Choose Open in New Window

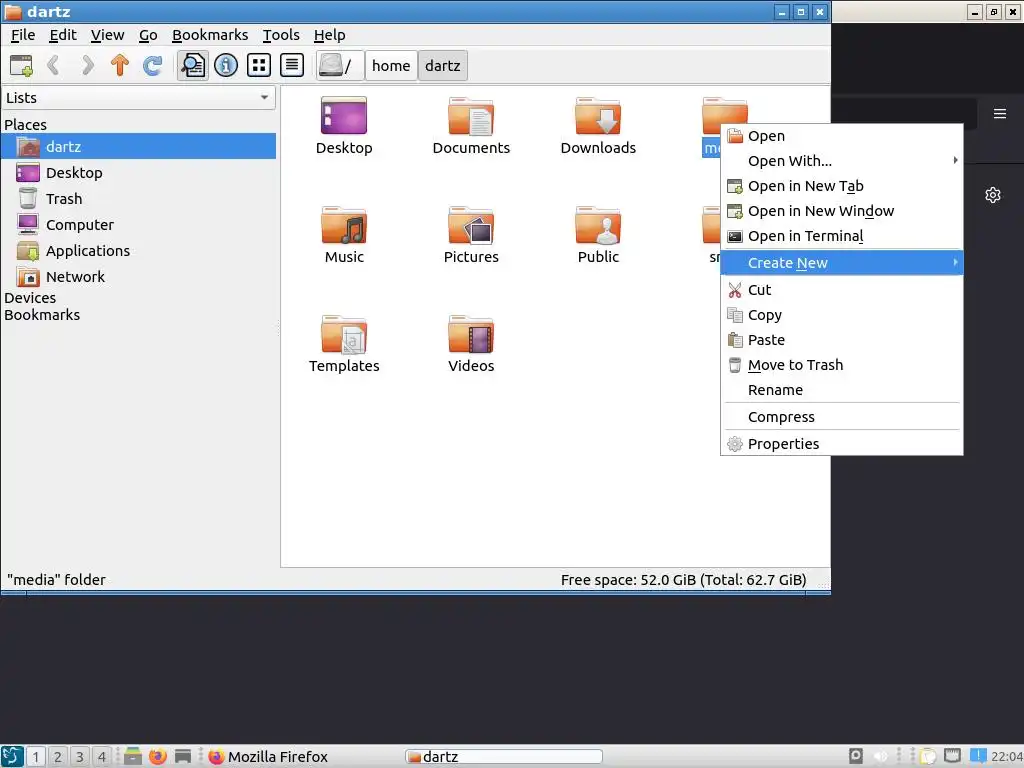tap(842, 211)
